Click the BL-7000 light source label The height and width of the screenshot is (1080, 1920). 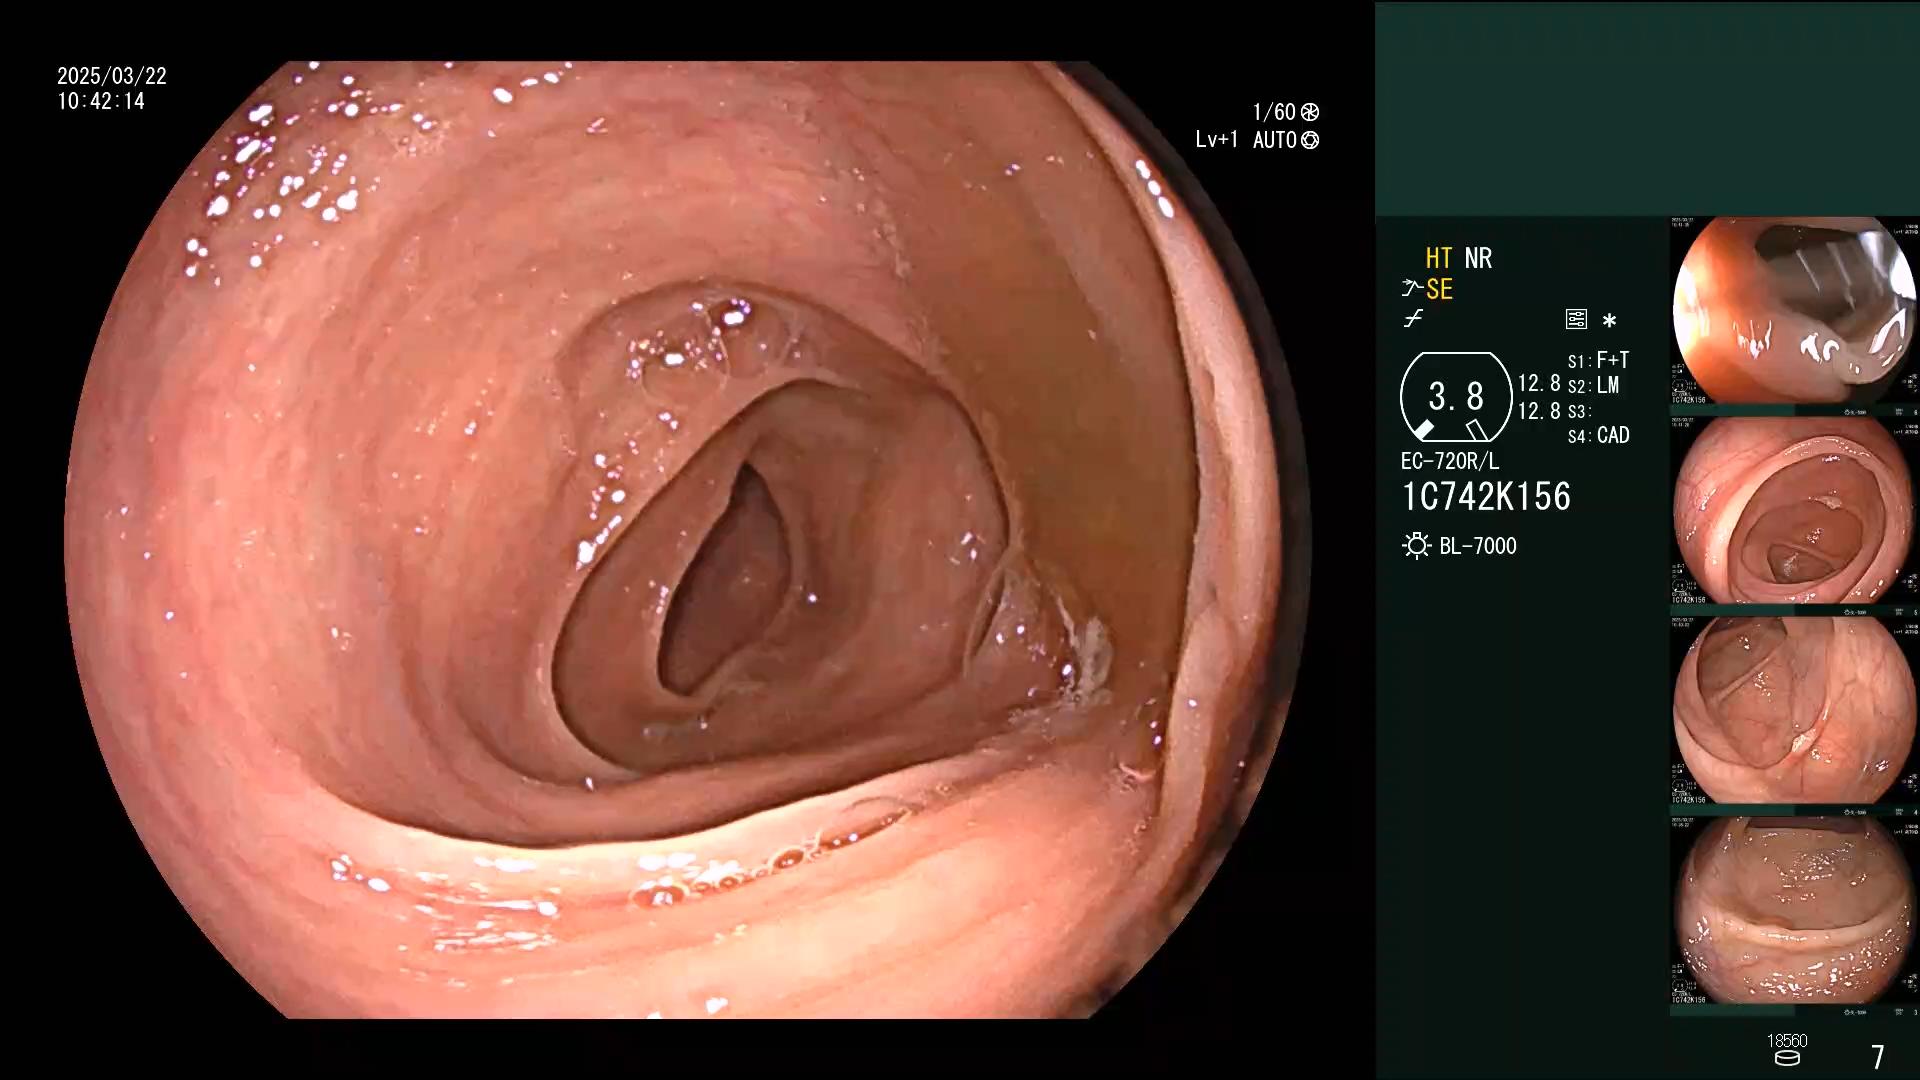coord(1477,546)
